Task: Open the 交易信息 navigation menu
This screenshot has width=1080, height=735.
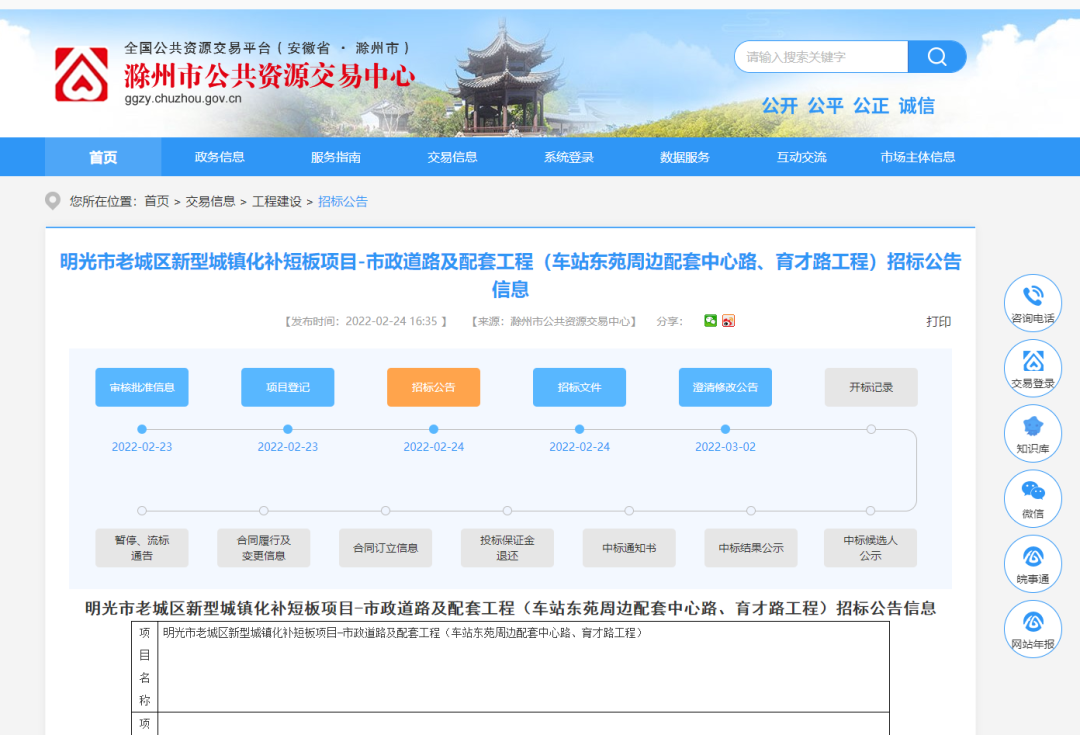Action: tap(452, 157)
